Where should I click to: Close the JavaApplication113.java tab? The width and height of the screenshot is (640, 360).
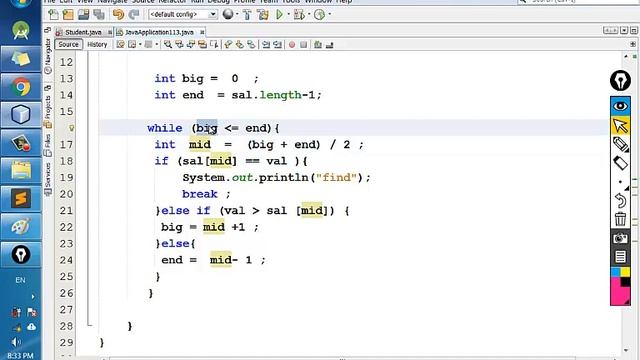[x=202, y=32]
